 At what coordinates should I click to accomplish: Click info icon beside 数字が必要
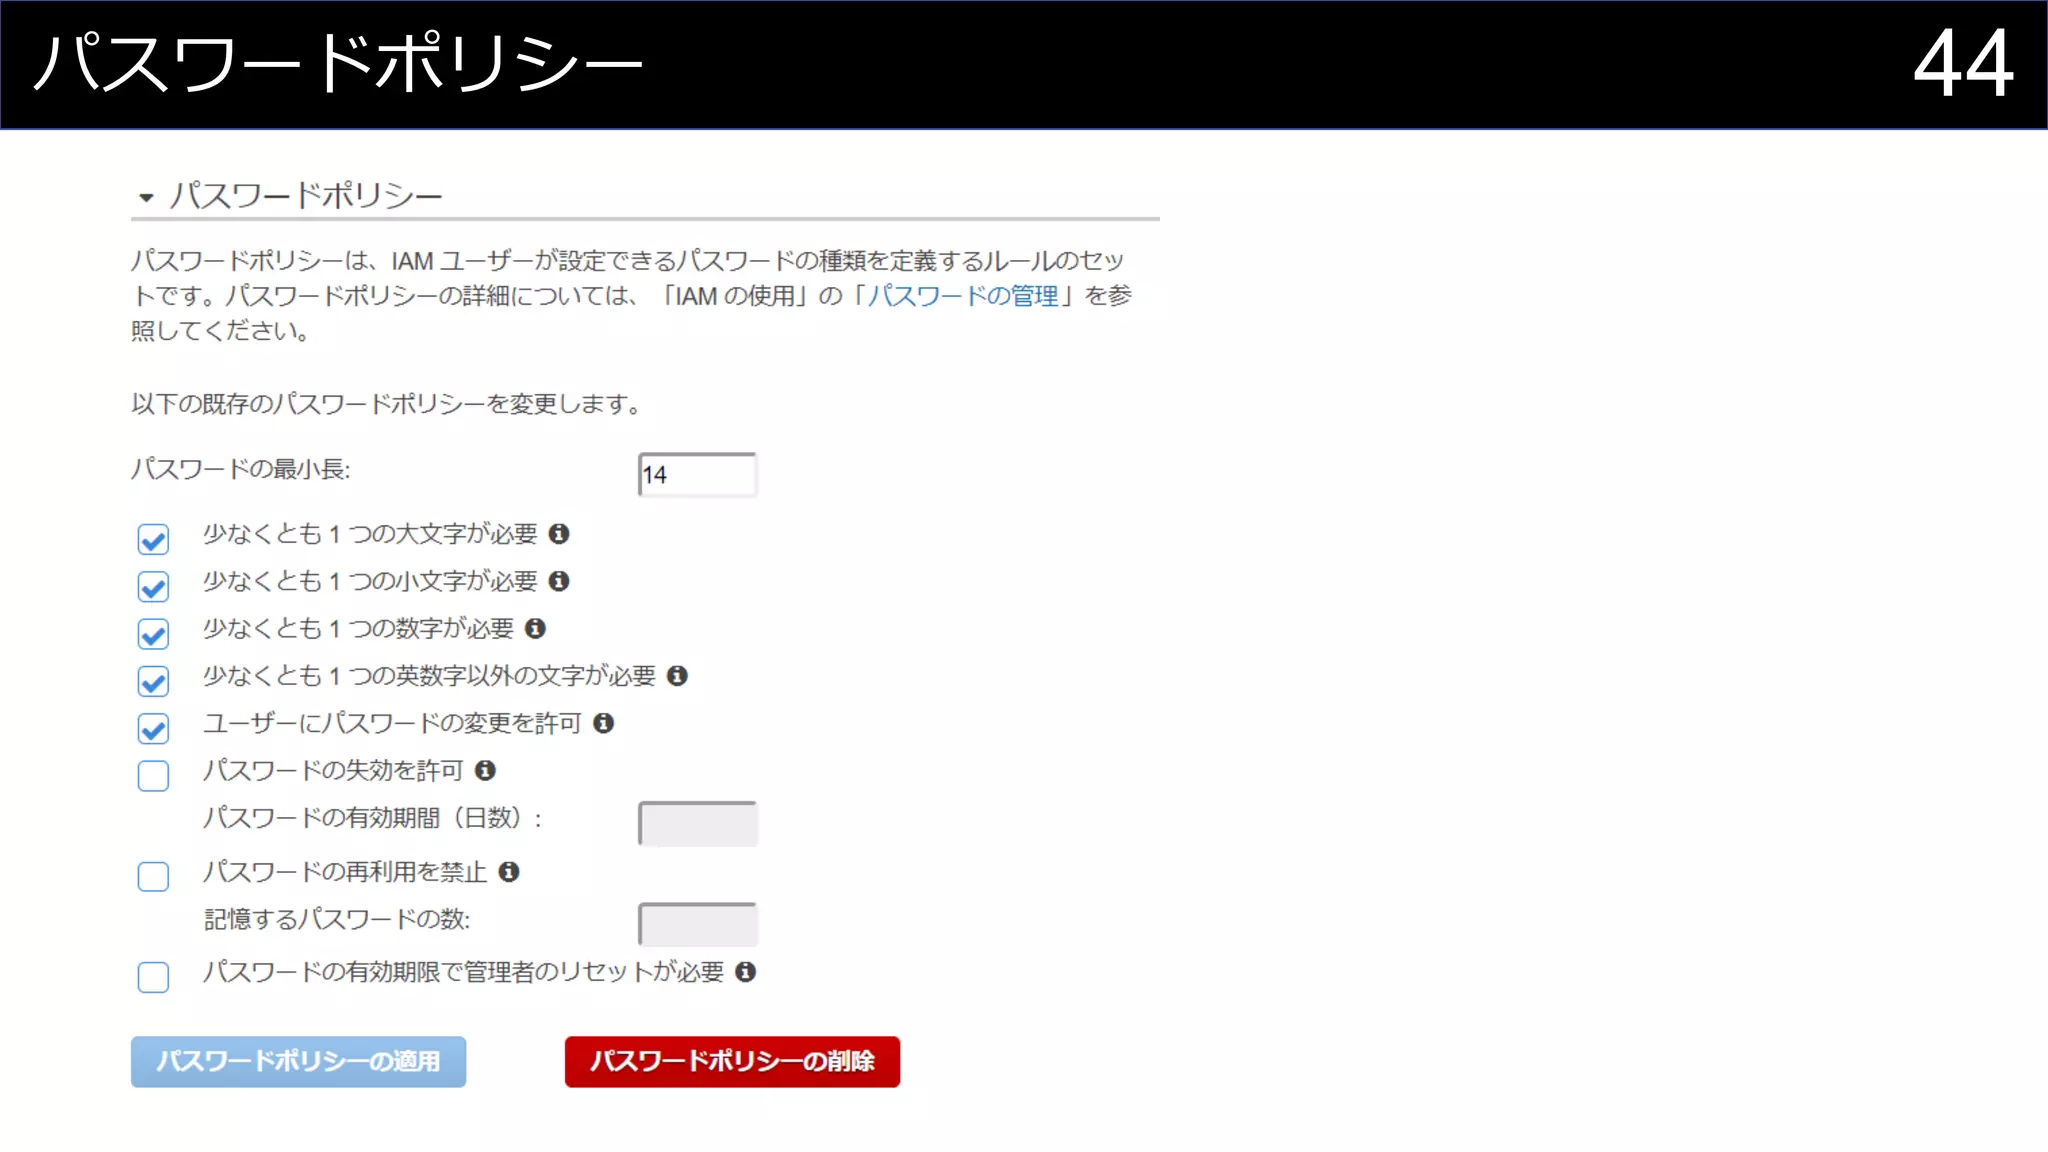pyautogui.click(x=535, y=628)
